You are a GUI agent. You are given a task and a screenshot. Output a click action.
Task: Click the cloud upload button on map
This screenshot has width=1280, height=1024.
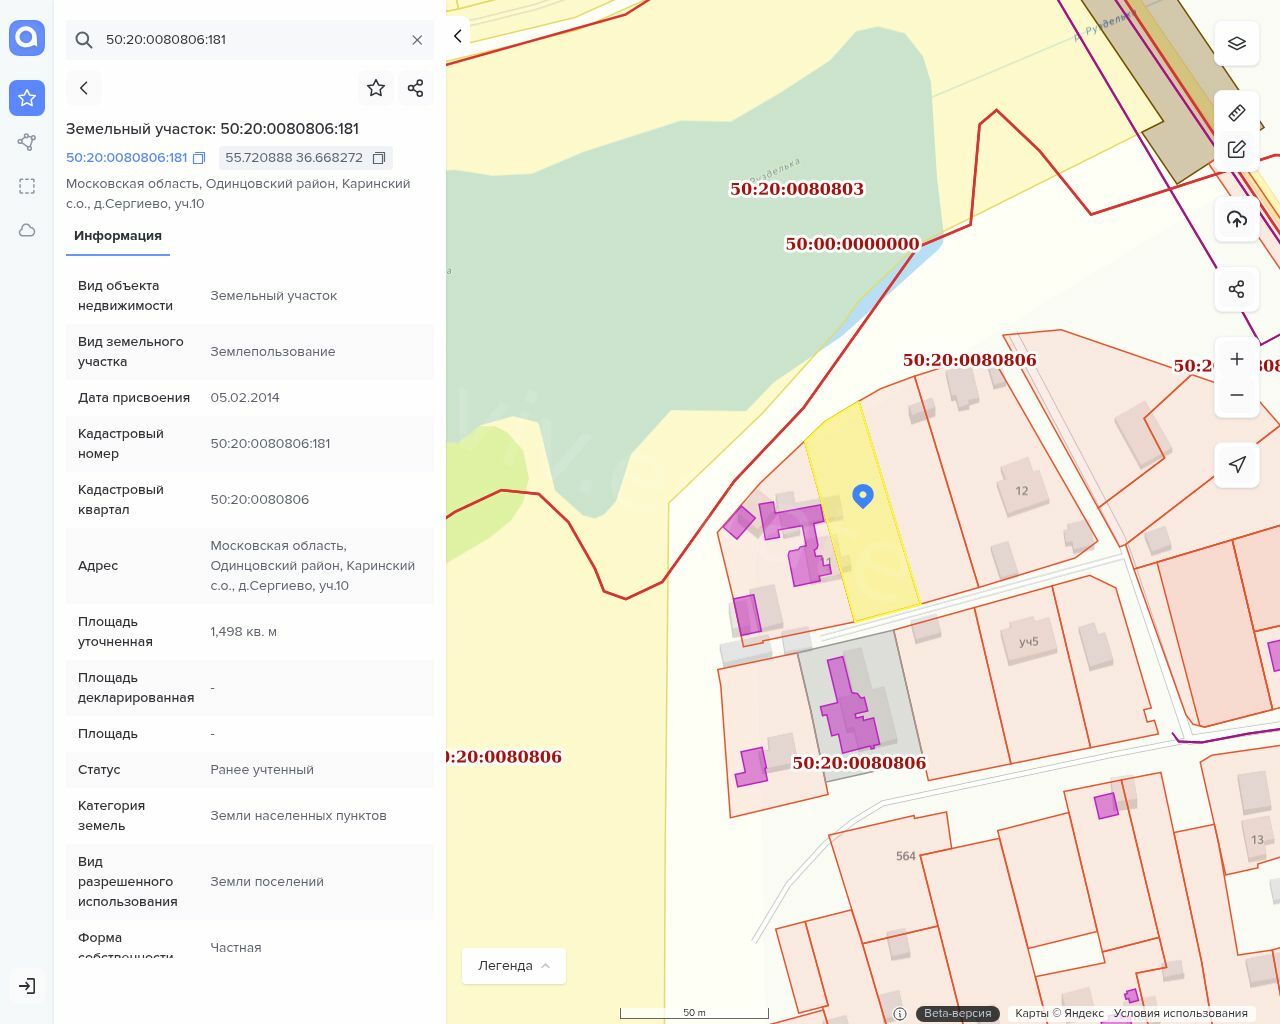click(1237, 219)
